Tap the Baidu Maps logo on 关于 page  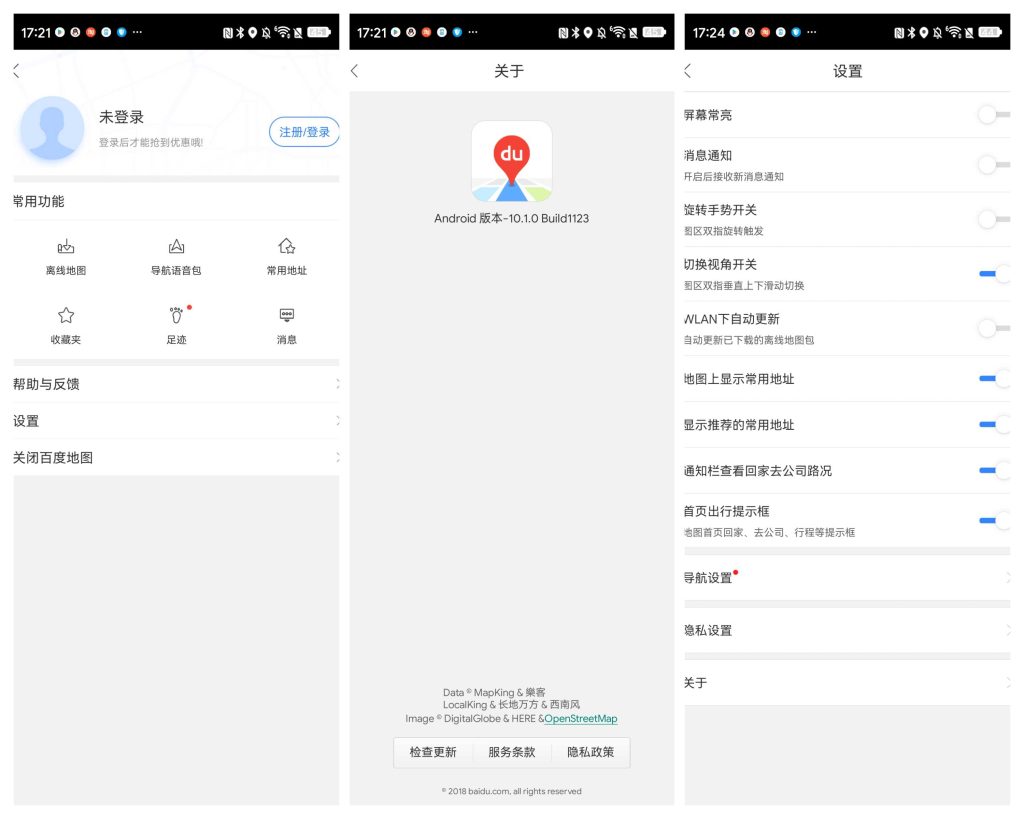(x=511, y=162)
